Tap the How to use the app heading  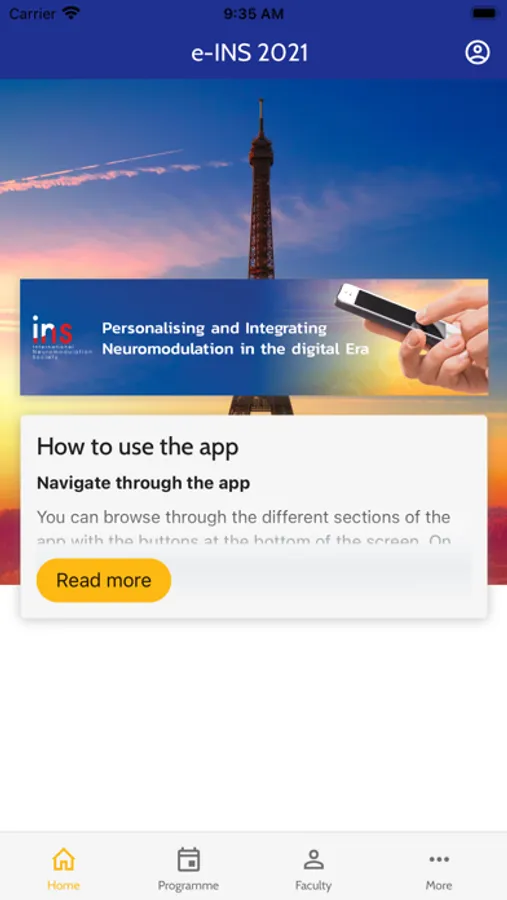(x=138, y=447)
